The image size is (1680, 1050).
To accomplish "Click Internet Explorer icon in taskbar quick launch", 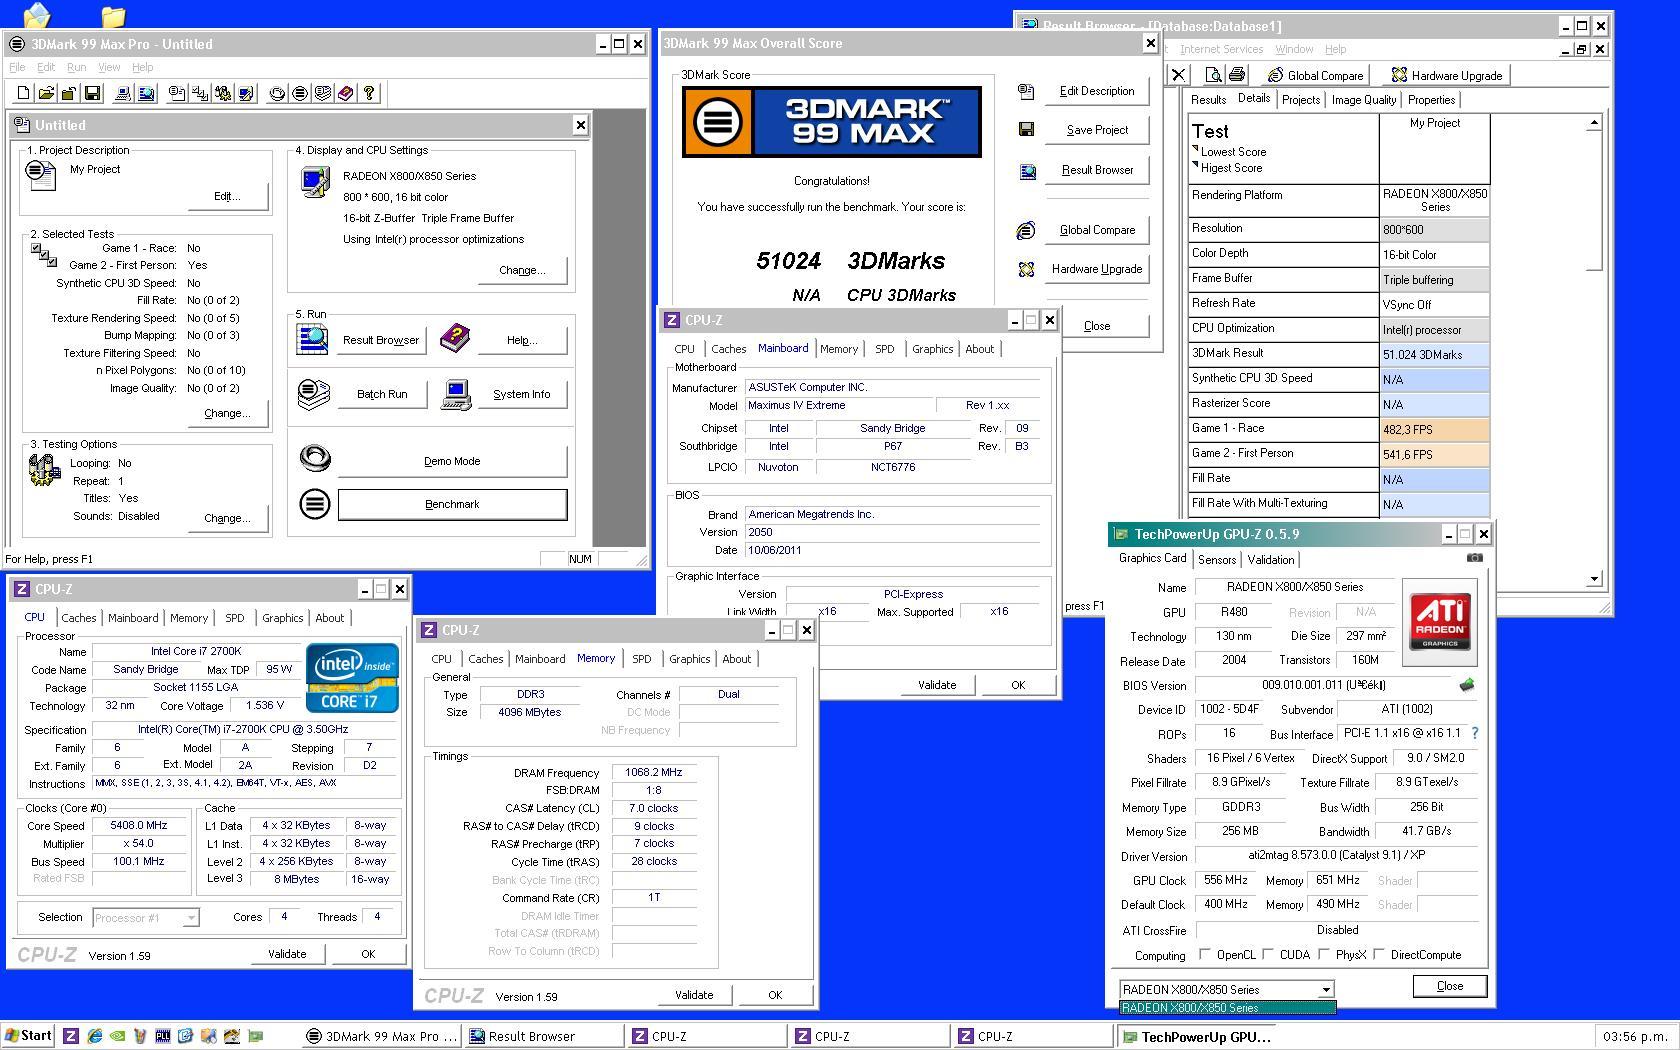I will click(94, 1036).
